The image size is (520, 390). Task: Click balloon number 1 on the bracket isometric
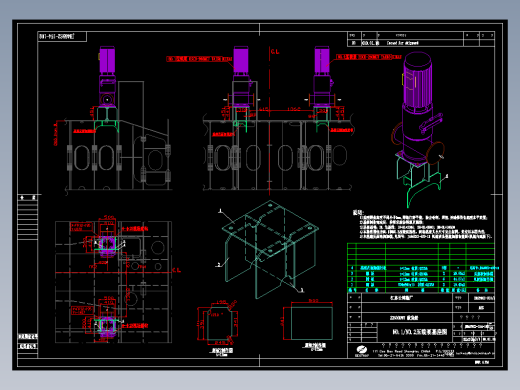click(x=220, y=211)
